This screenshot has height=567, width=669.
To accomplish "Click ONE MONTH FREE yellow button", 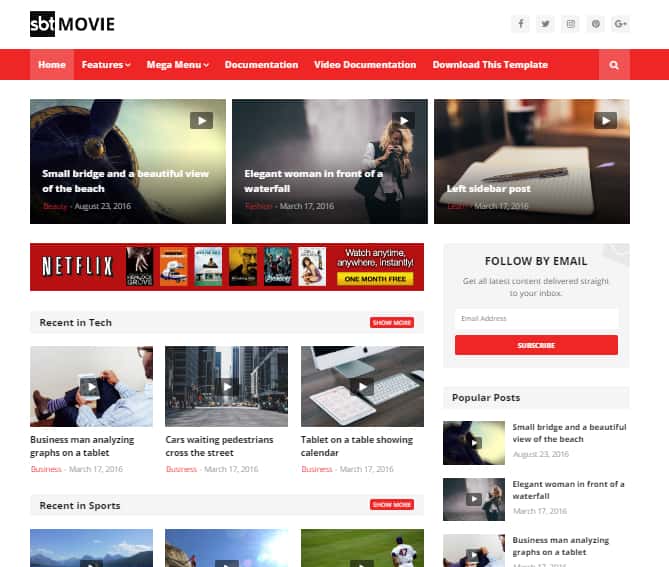I will 375,279.
